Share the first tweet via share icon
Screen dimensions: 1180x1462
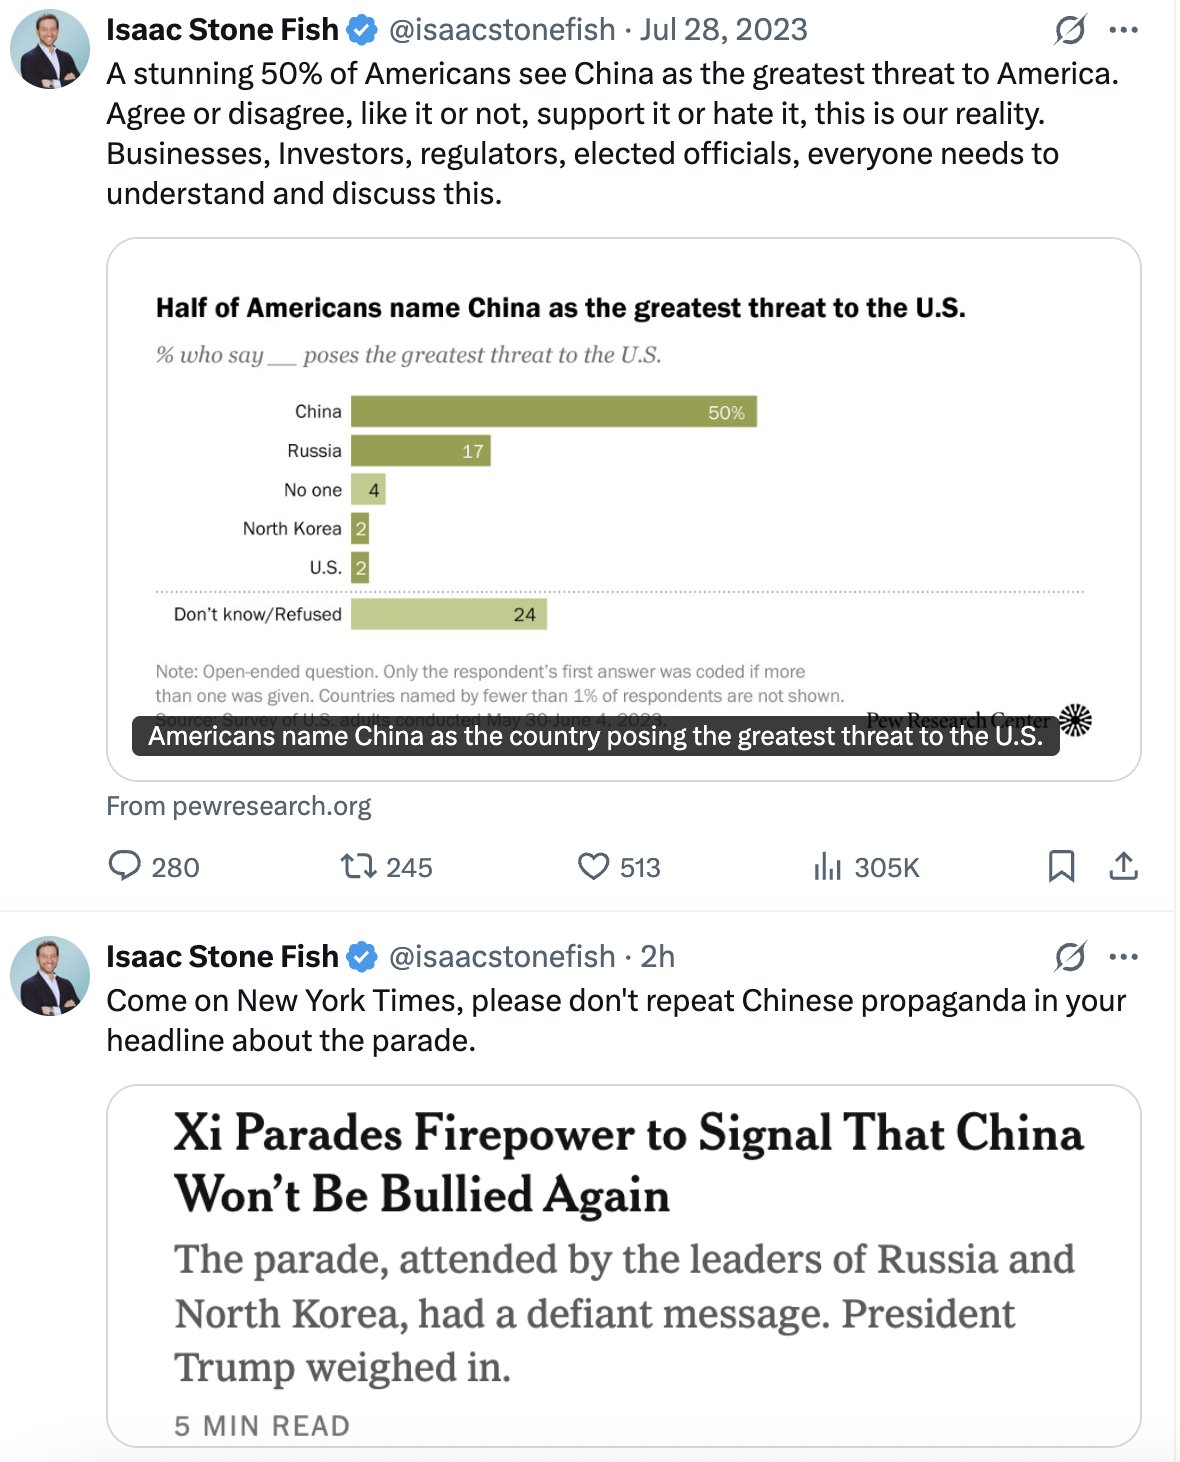[x=1124, y=866]
